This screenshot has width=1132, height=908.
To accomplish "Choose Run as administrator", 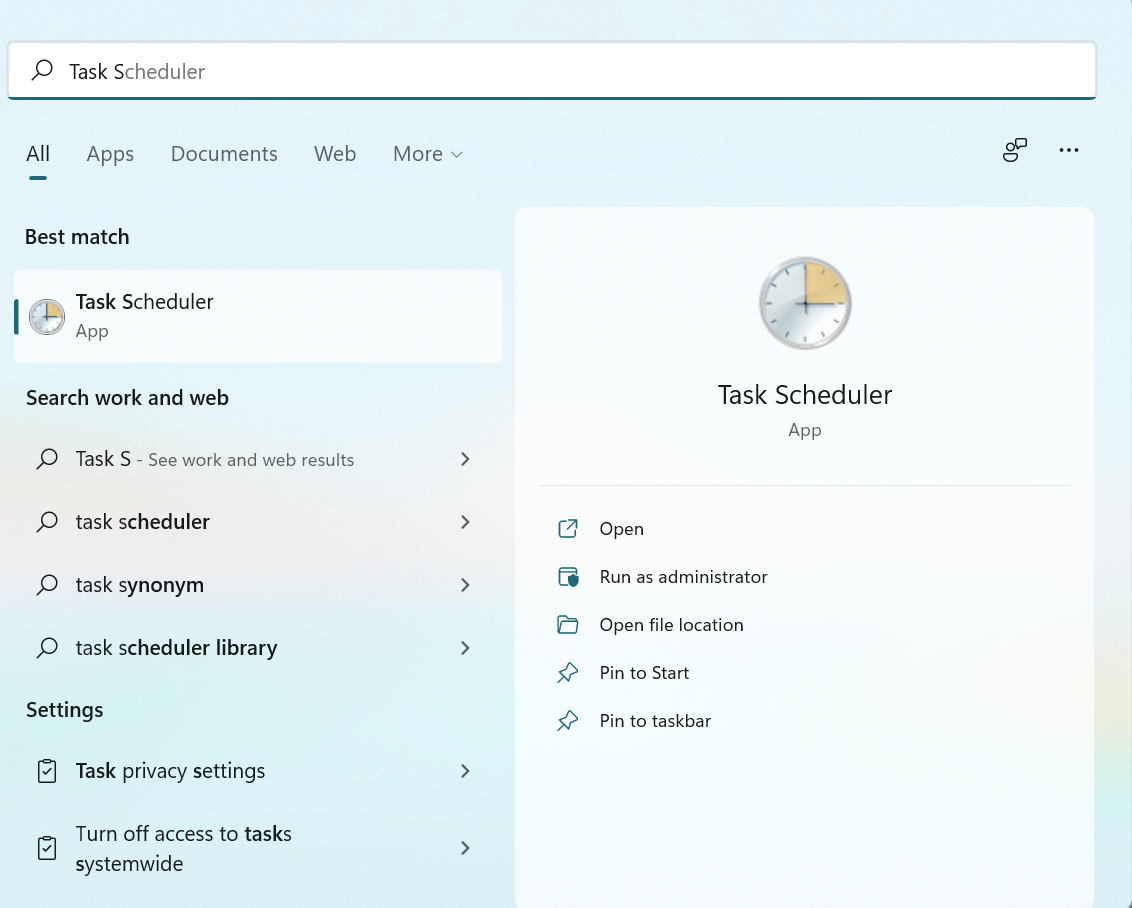I will [683, 577].
